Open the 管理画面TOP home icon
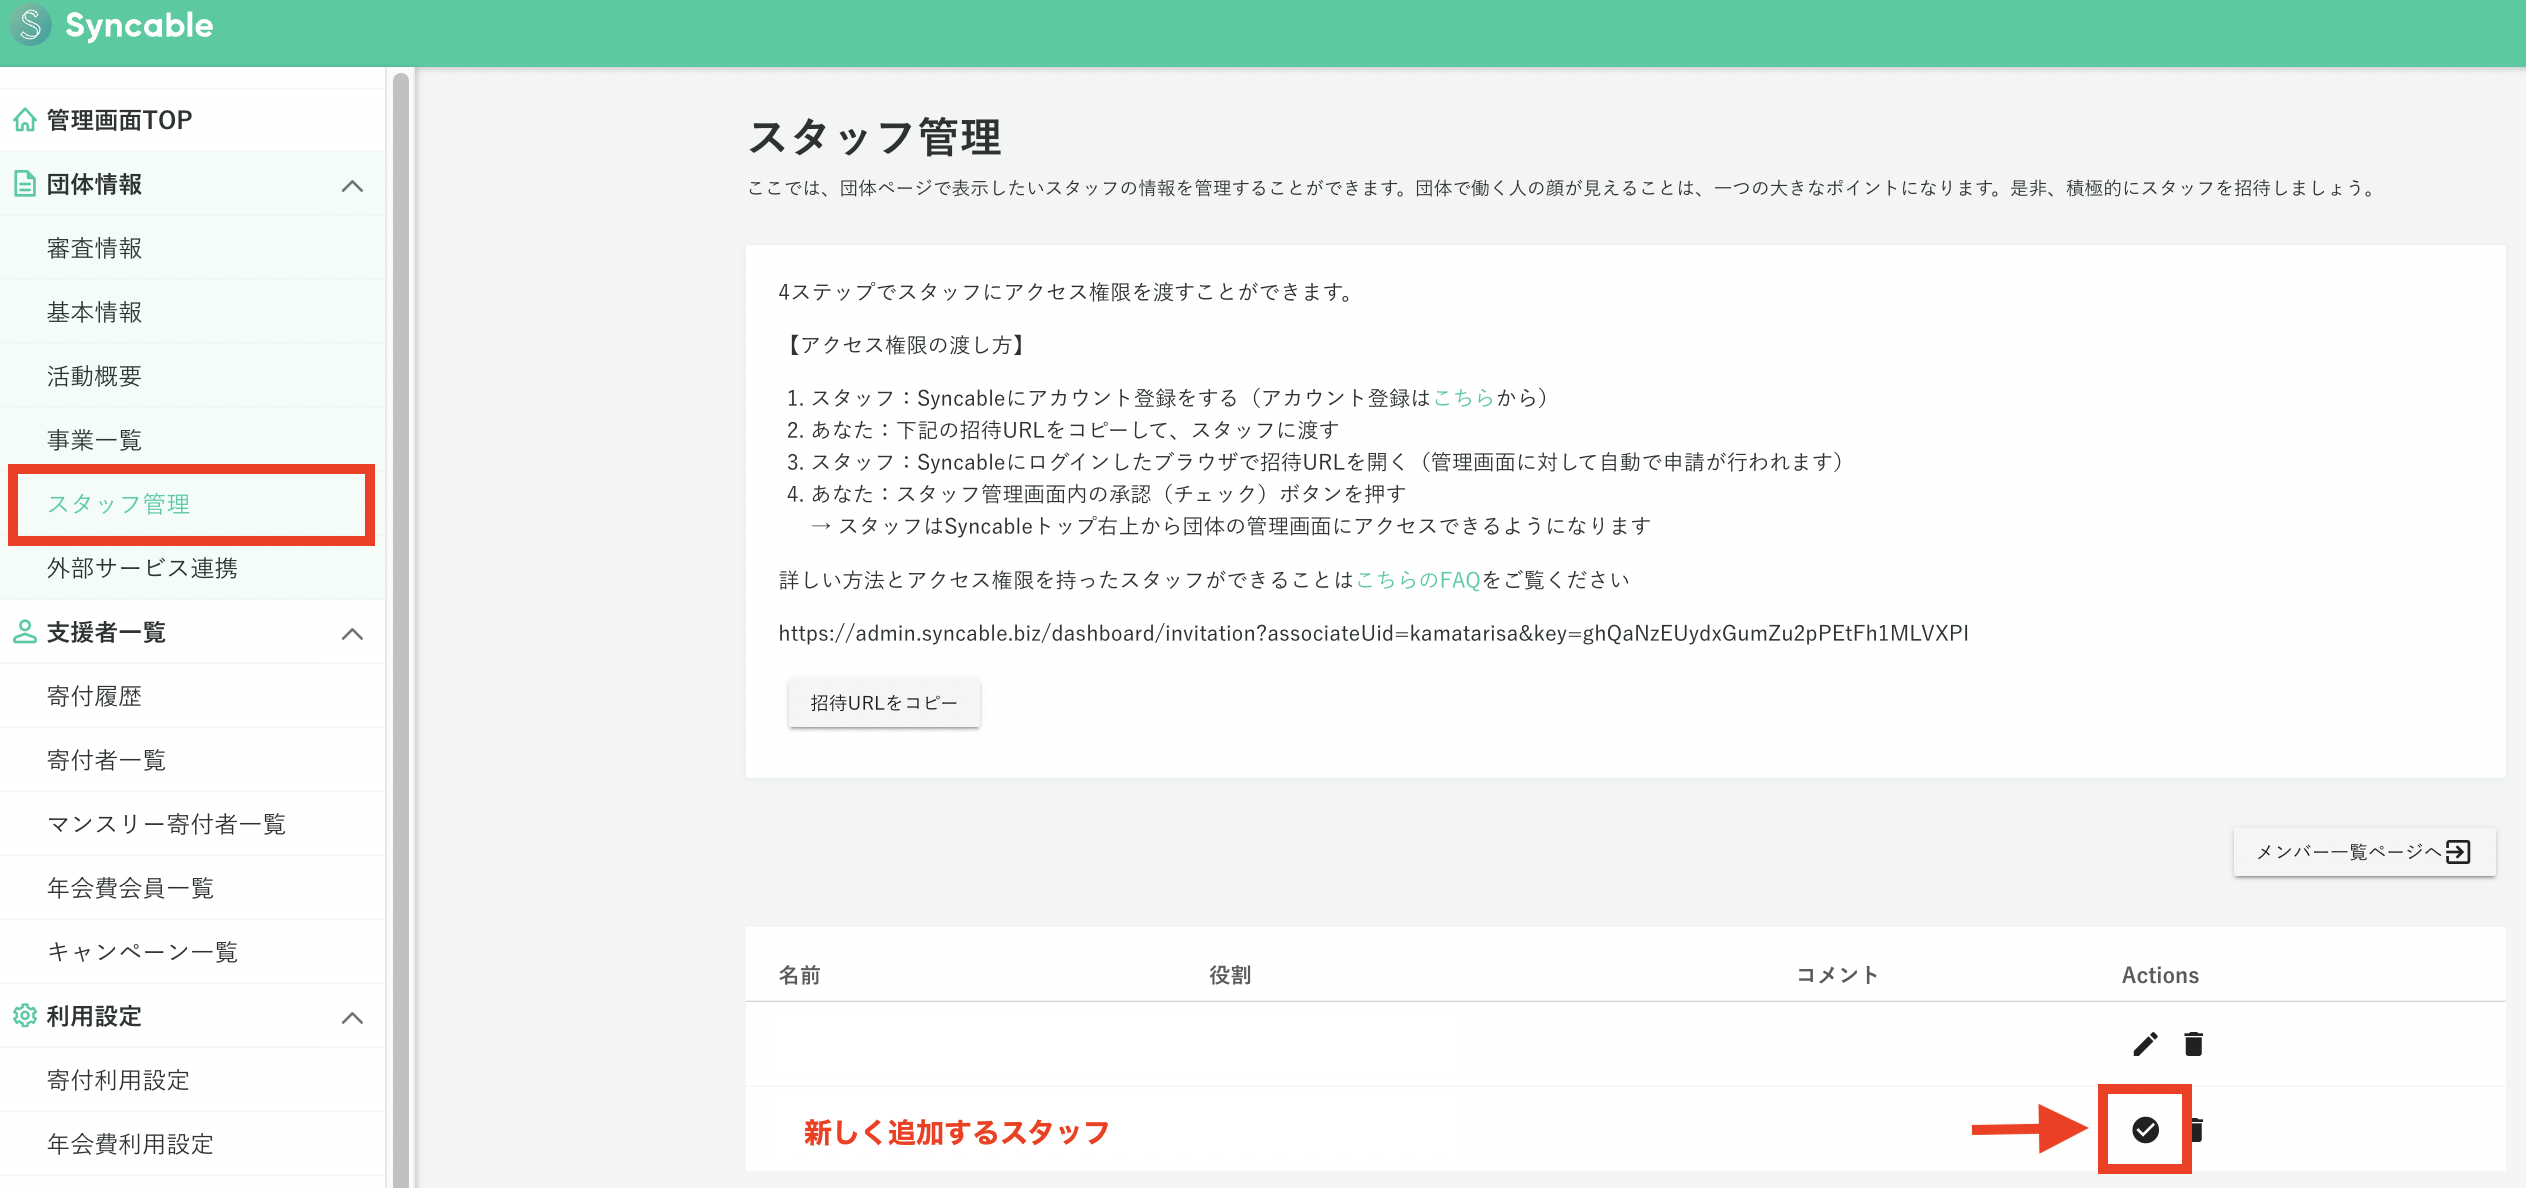This screenshot has width=2526, height=1188. [25, 120]
